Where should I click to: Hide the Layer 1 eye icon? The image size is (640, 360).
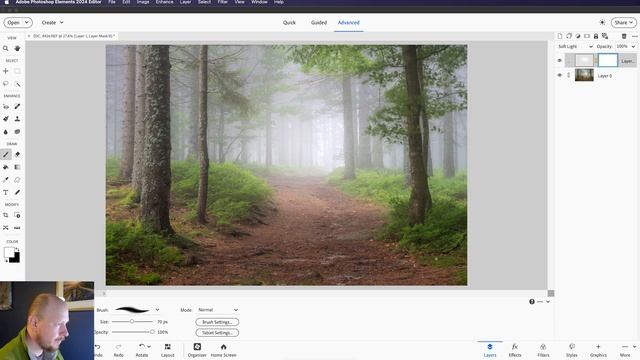[560, 60]
